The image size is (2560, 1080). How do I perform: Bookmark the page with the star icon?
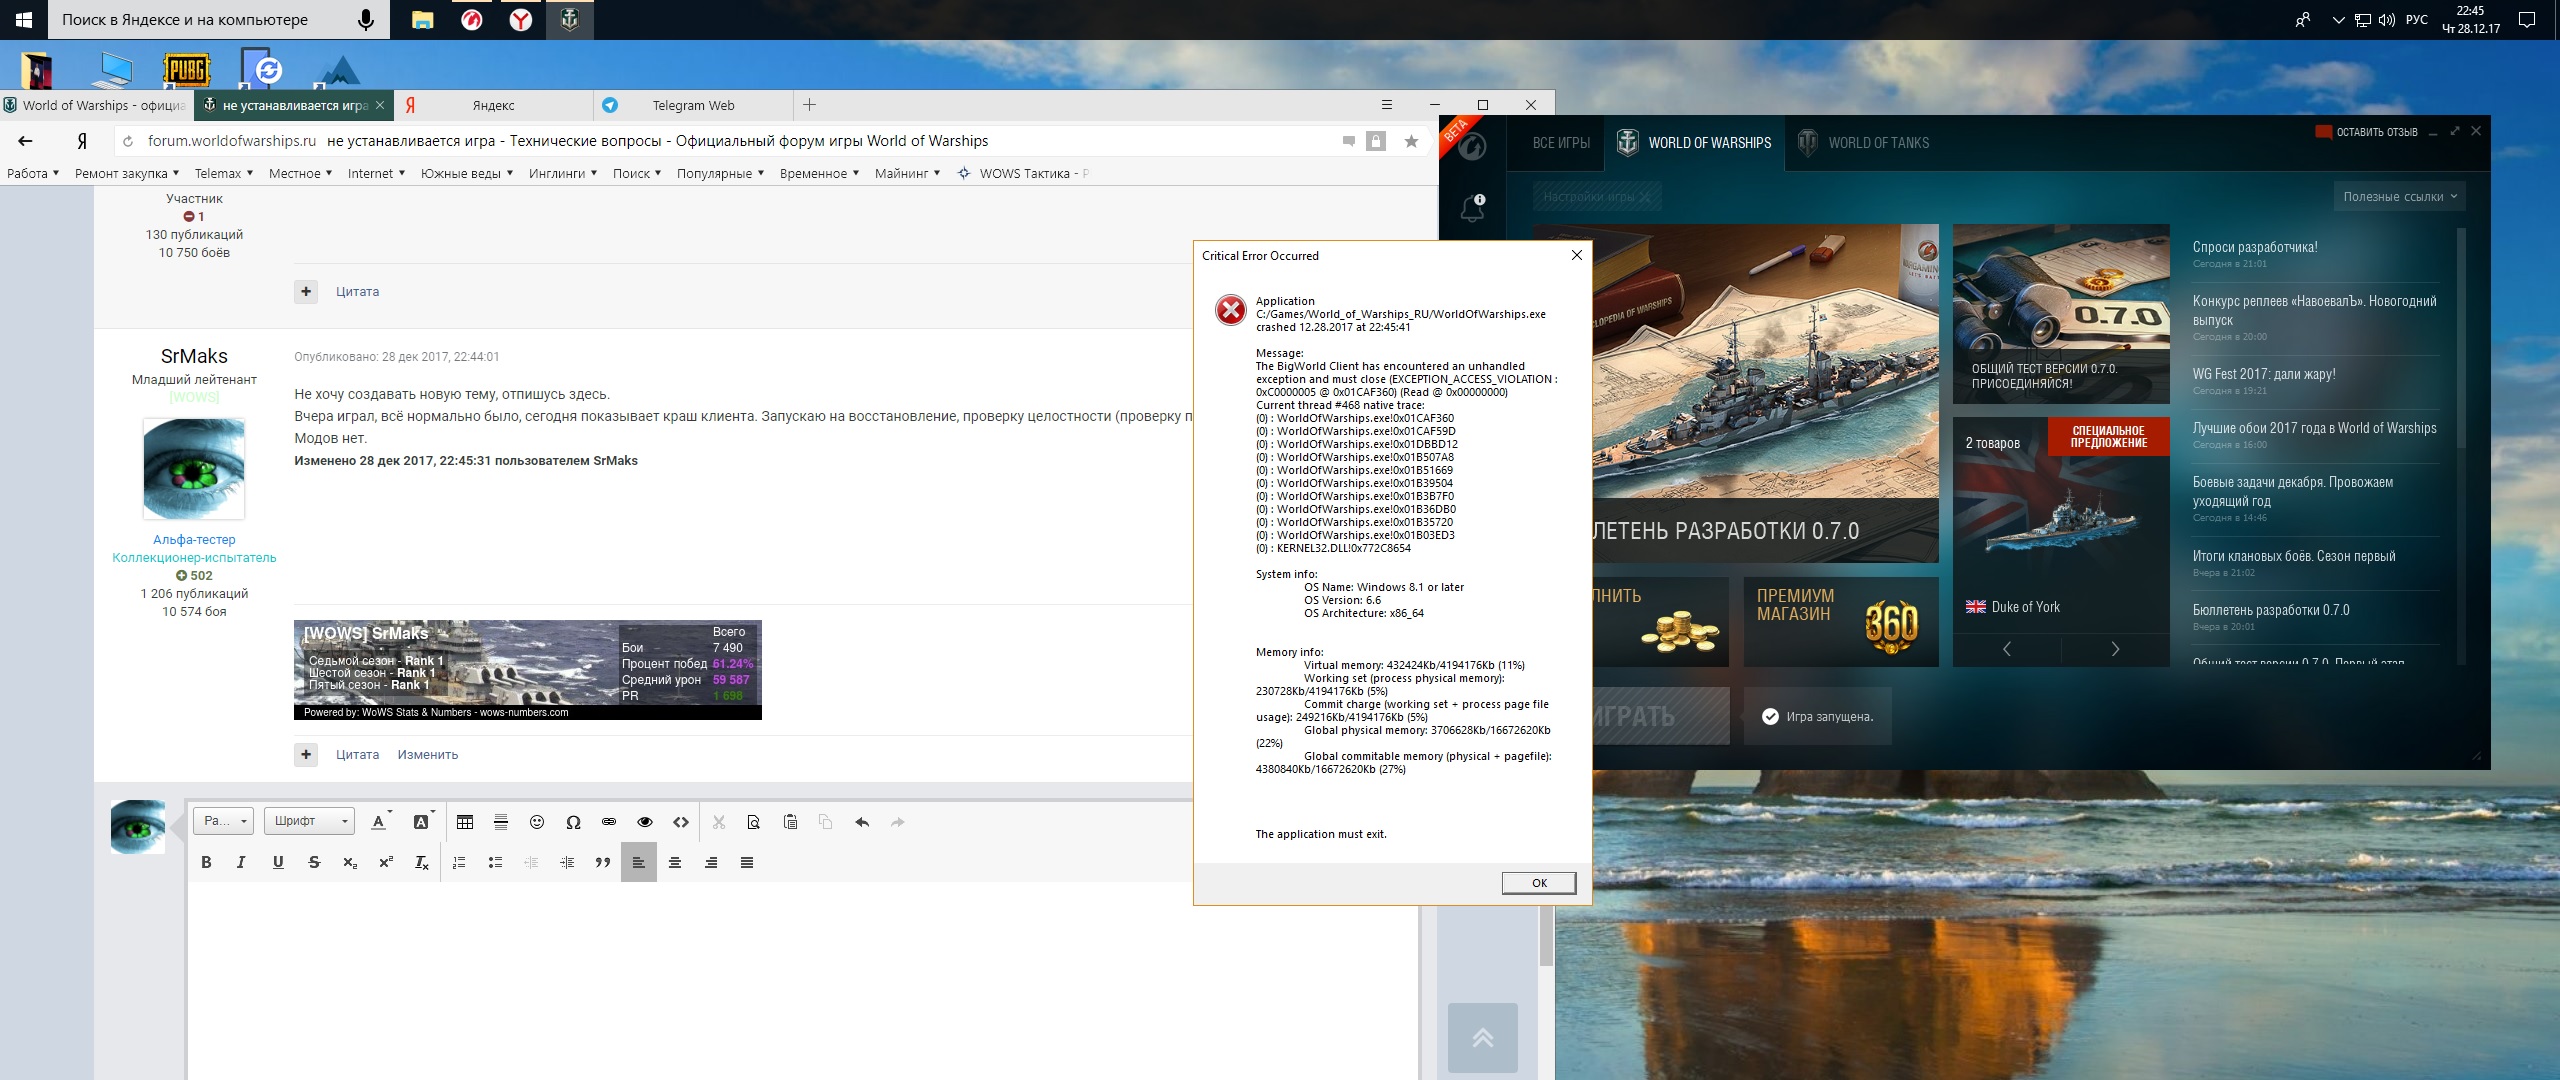point(1411,142)
